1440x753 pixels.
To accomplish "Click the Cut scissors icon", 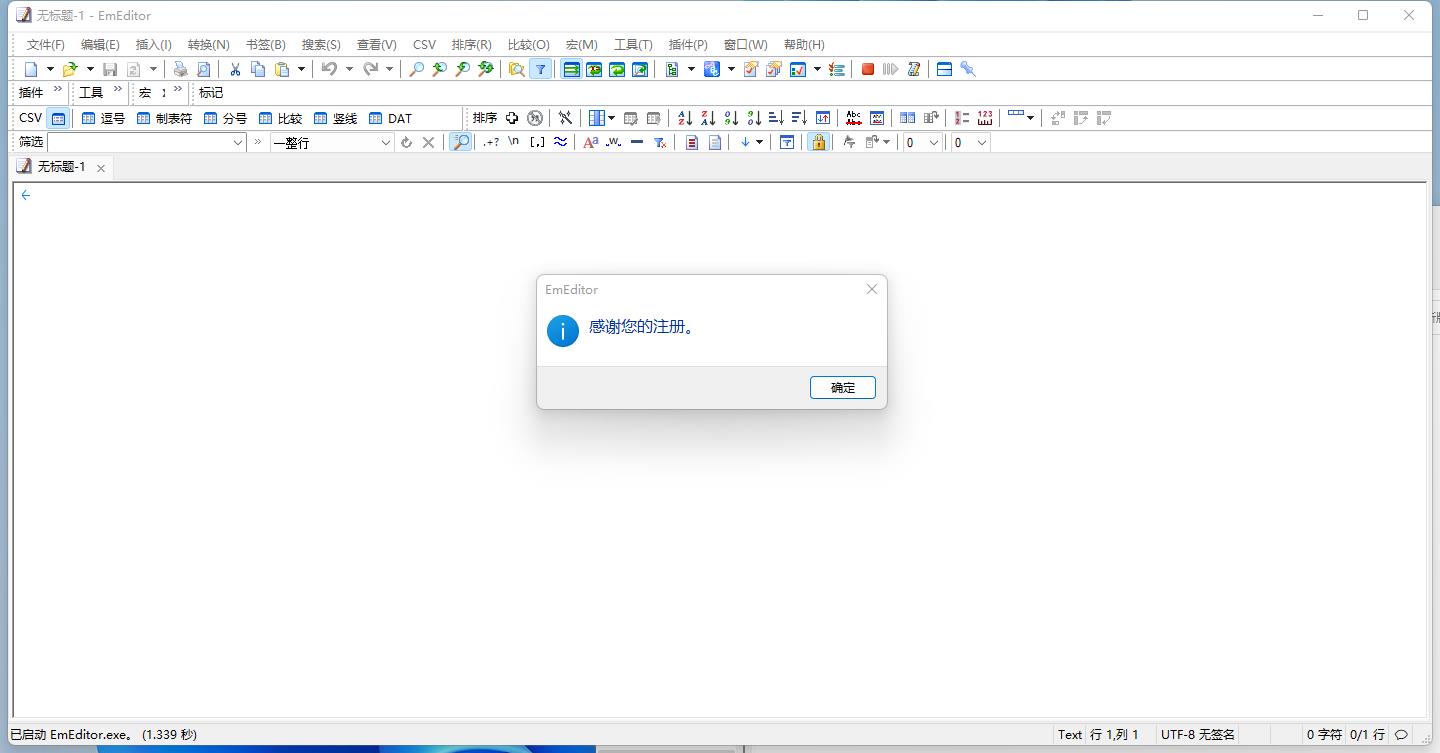I will coord(235,69).
